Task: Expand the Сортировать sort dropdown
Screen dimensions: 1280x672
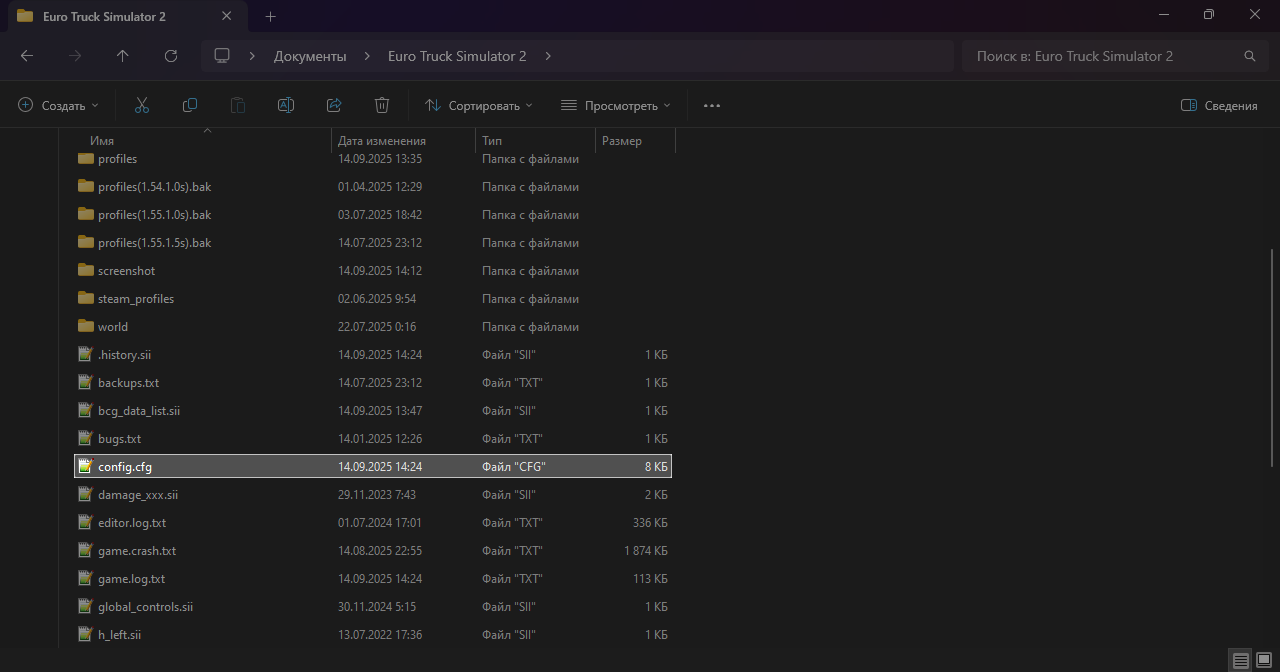Action: [478, 105]
